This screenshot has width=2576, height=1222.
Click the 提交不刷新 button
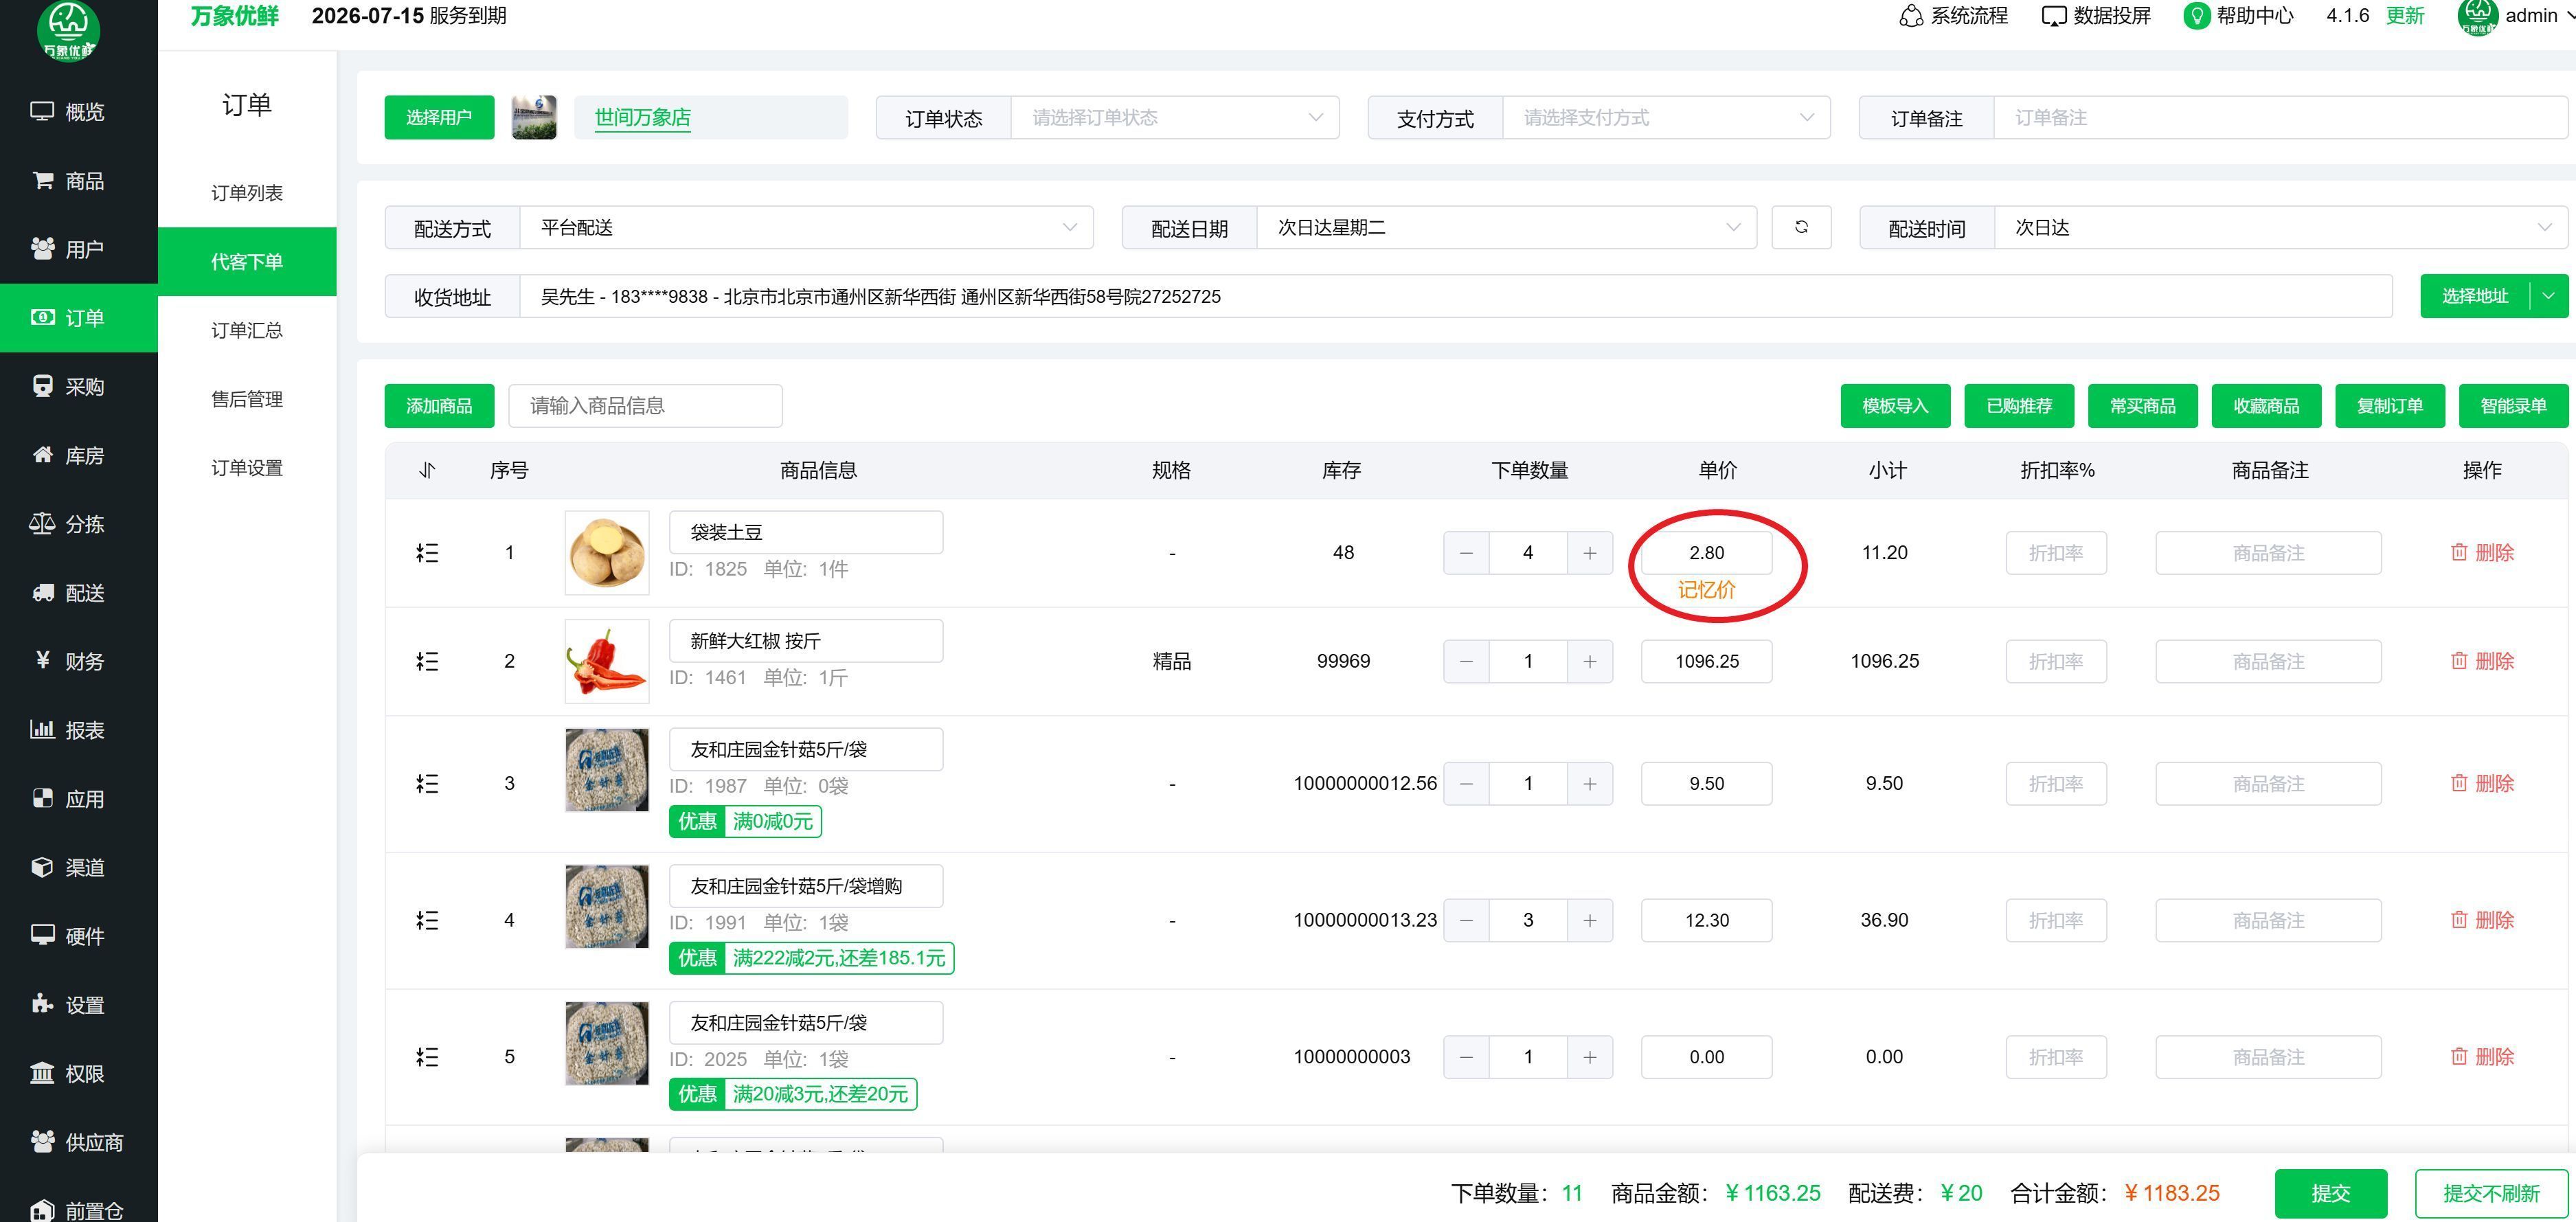(2491, 1193)
